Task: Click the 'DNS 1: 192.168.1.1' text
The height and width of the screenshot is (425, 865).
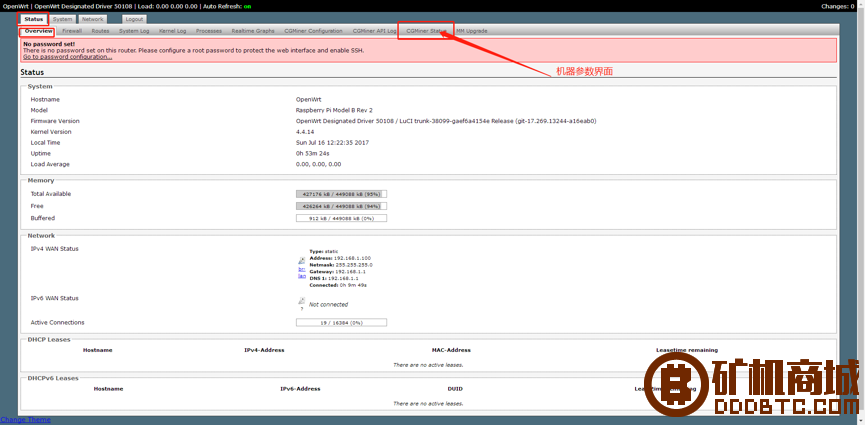Action: click(334, 279)
